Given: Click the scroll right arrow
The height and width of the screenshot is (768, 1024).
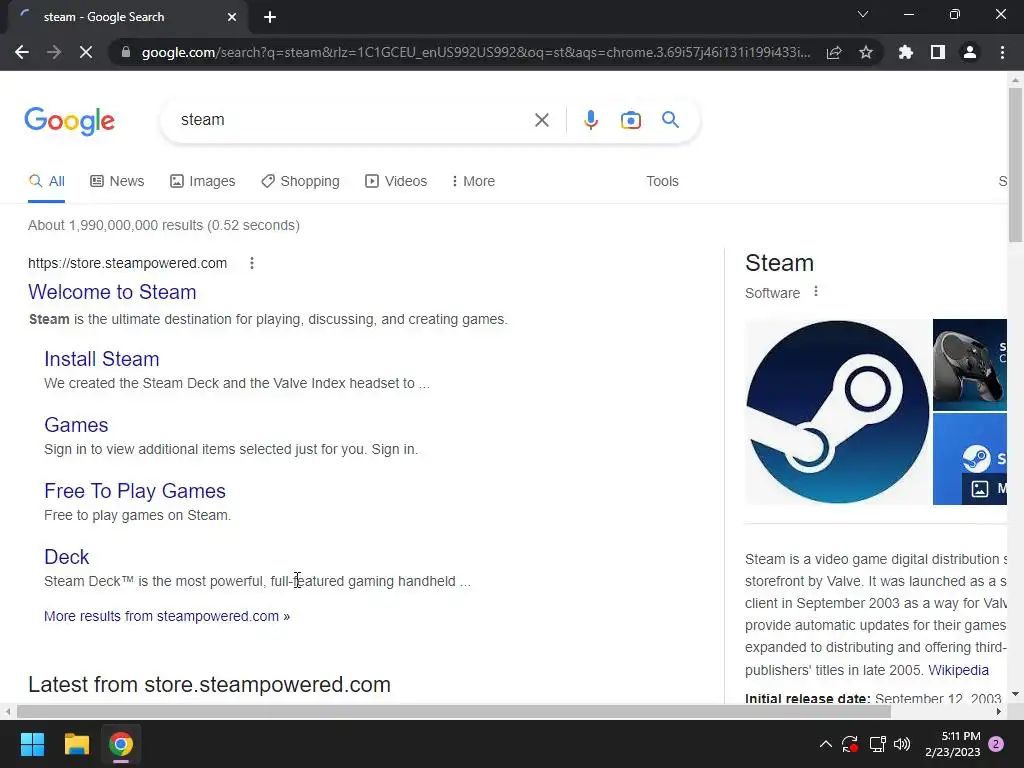Looking at the screenshot, I should click(x=999, y=711).
